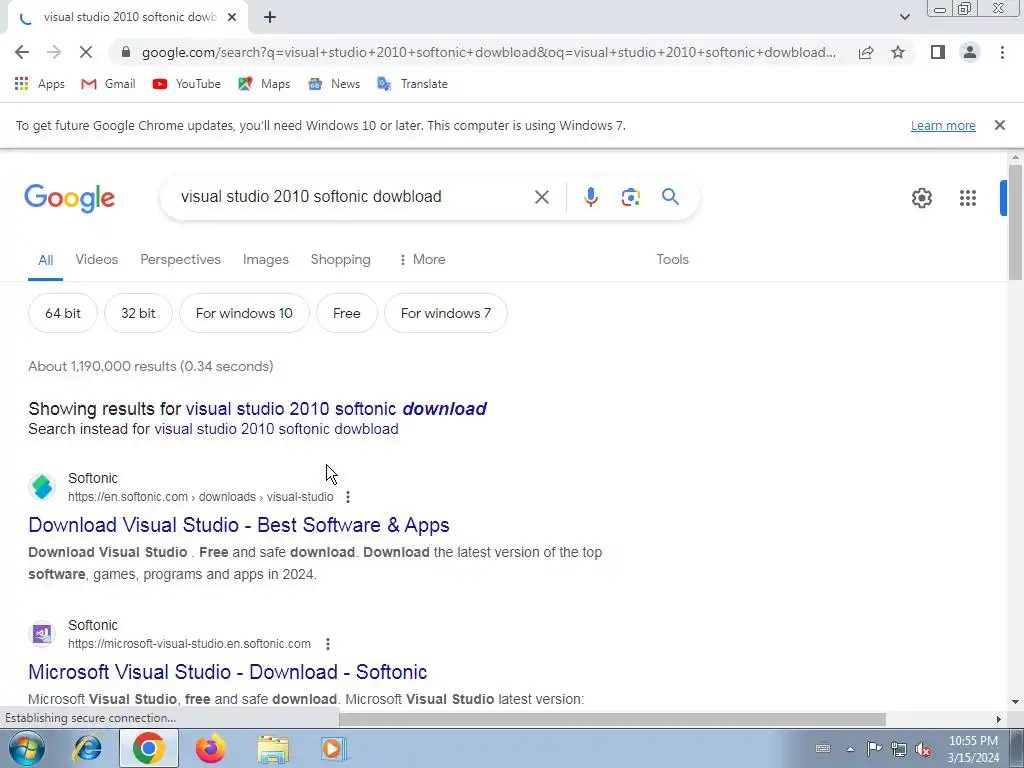Share this page via the share icon

866,52
